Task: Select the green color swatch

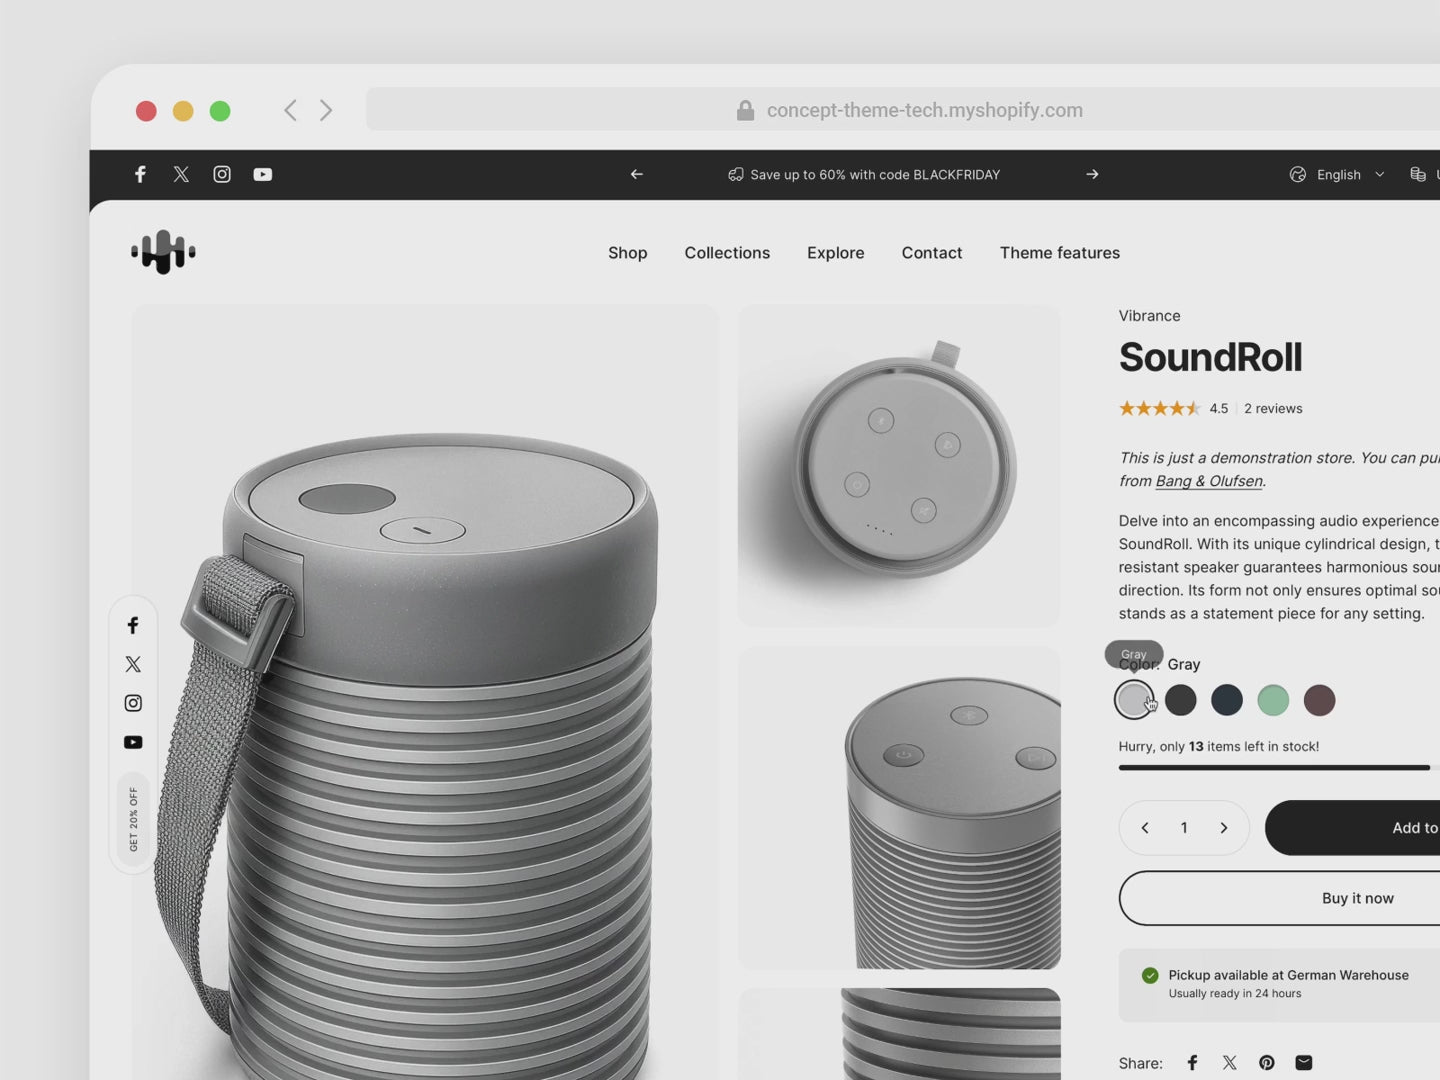Action: (1273, 700)
